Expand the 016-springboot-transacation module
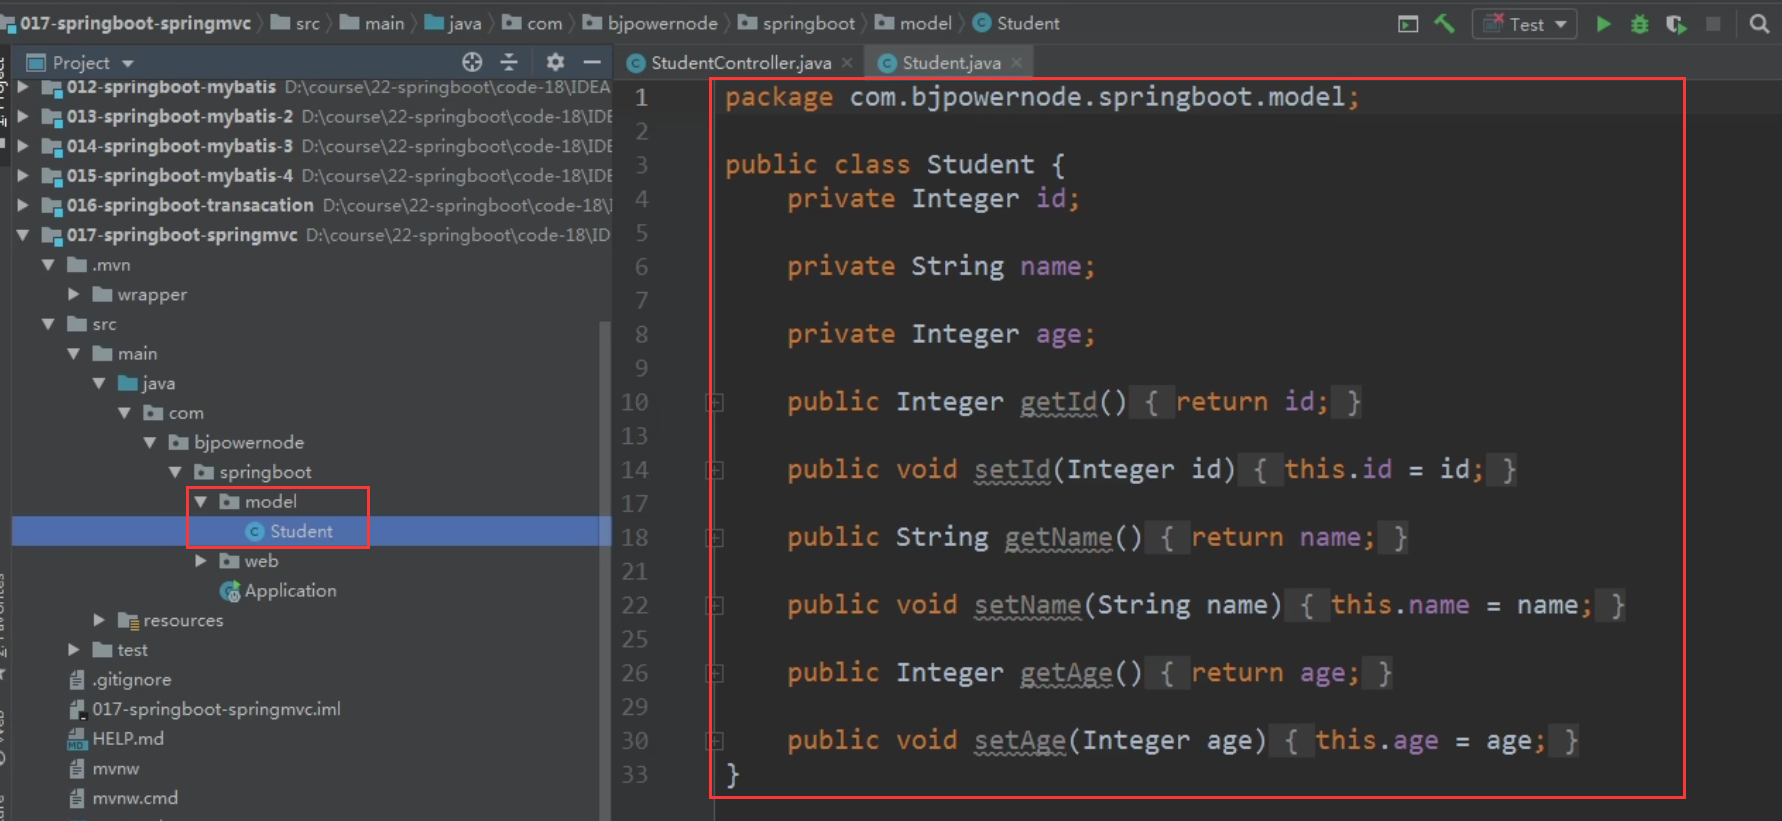The width and height of the screenshot is (1782, 821). coord(23,205)
